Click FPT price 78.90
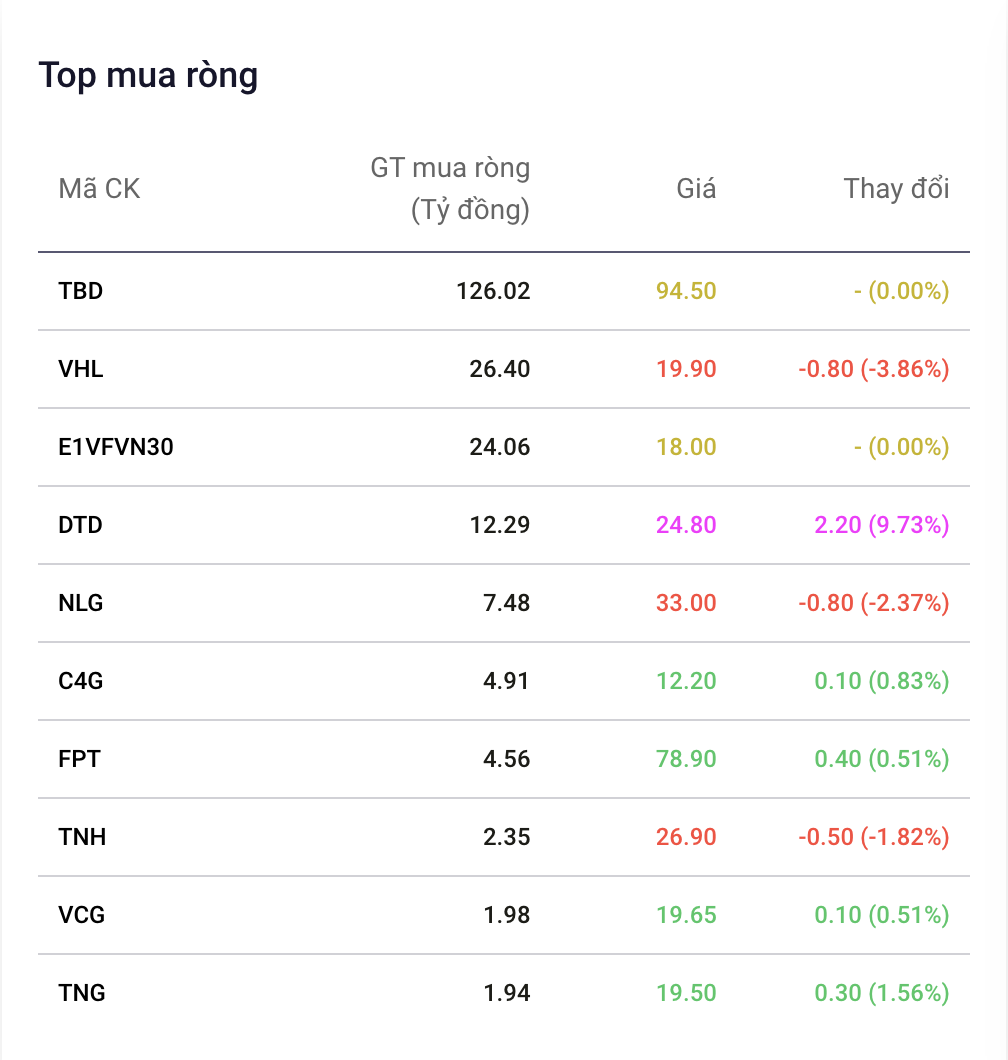 coord(686,759)
